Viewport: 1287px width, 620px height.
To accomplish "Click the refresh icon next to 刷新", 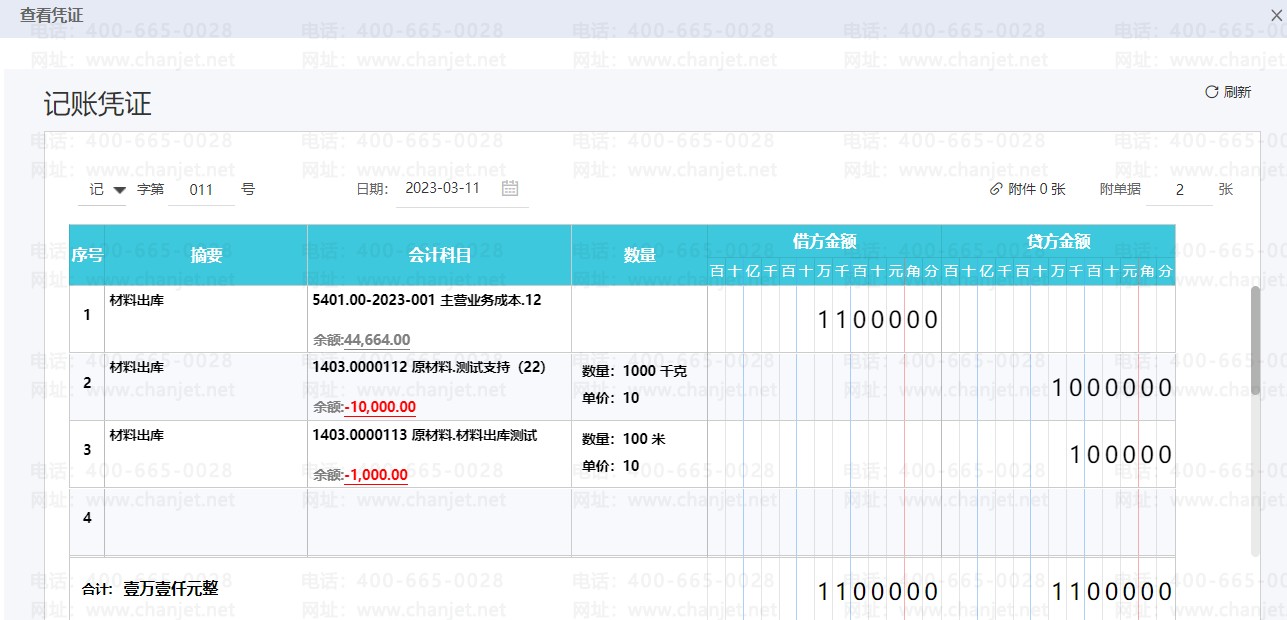I will (x=1211, y=92).
